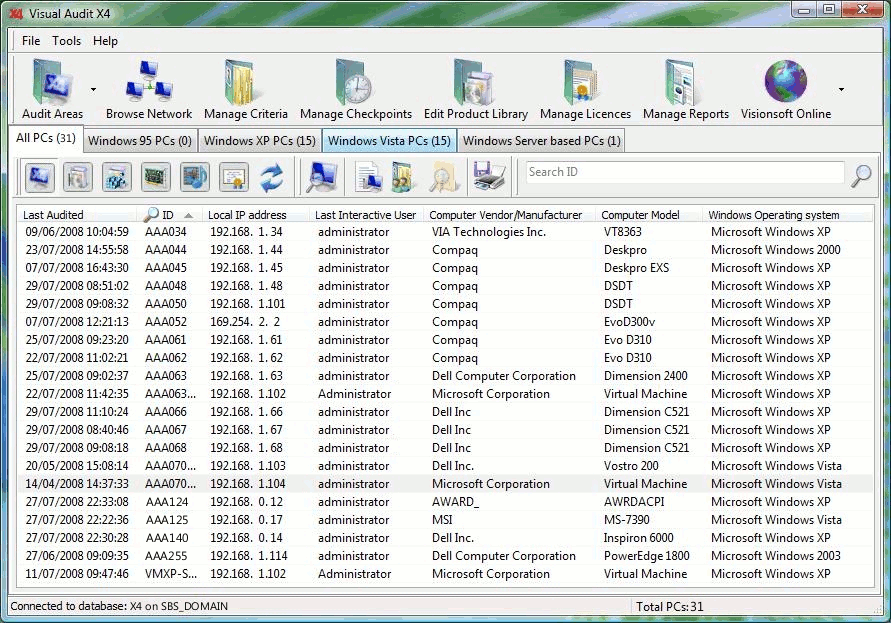This screenshot has height=623, width=891.
Task: Toggle the ID column sort arrow
Action: 189,215
